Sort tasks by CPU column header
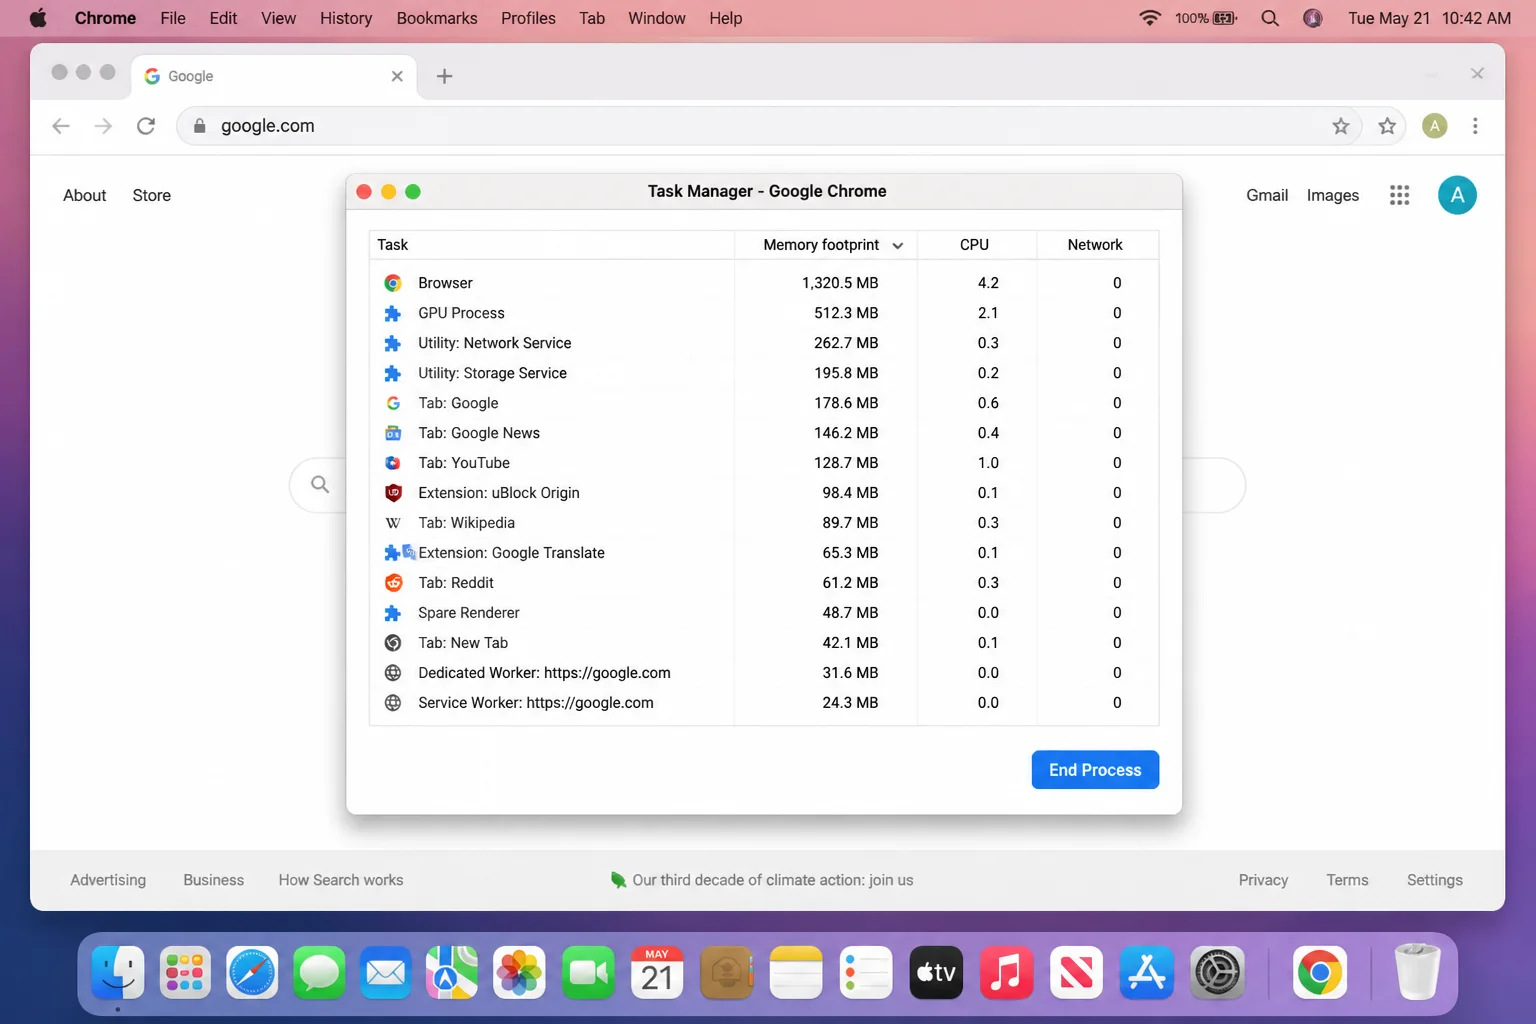Image resolution: width=1536 pixels, height=1024 pixels. point(974,245)
